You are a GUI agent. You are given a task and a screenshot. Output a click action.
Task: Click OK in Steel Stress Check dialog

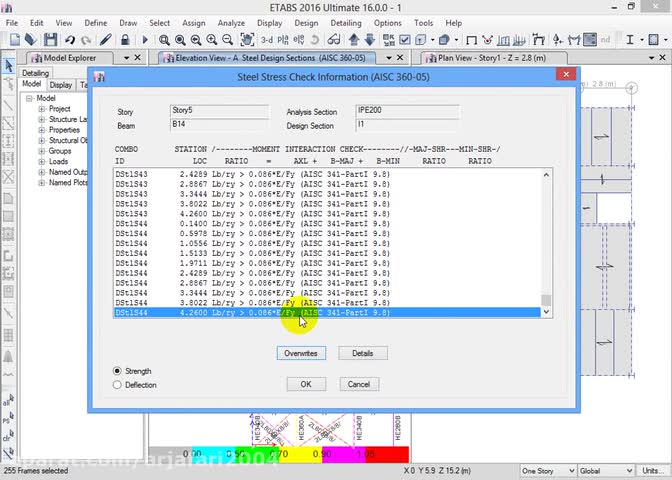[x=306, y=384]
